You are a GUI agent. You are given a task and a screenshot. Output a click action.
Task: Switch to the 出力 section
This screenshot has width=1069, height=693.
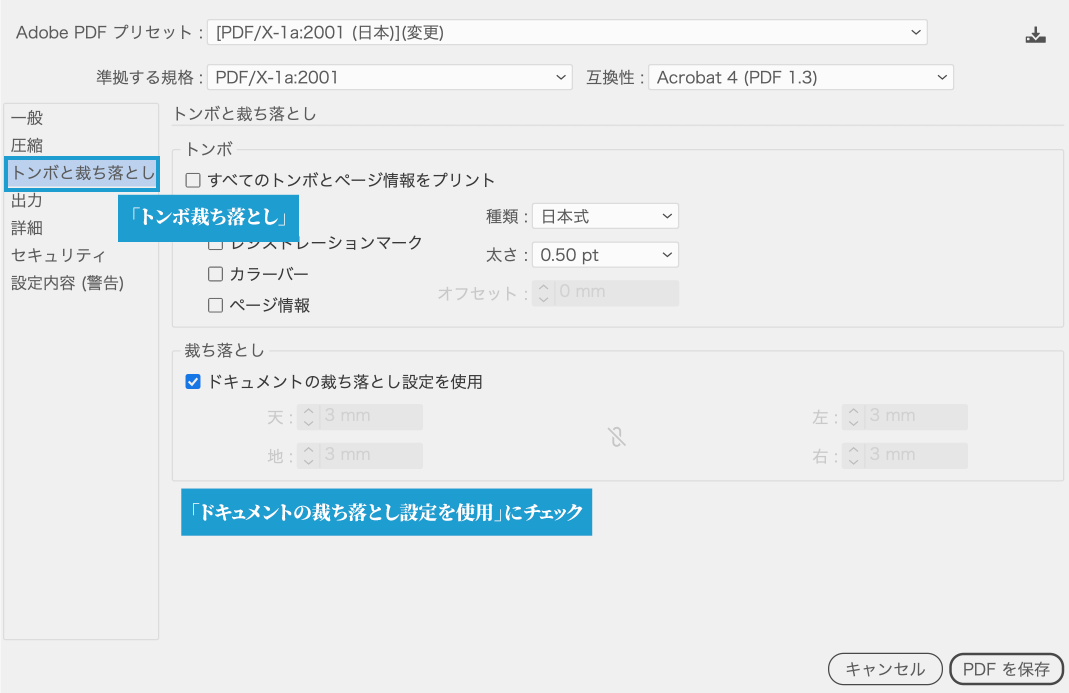28,201
